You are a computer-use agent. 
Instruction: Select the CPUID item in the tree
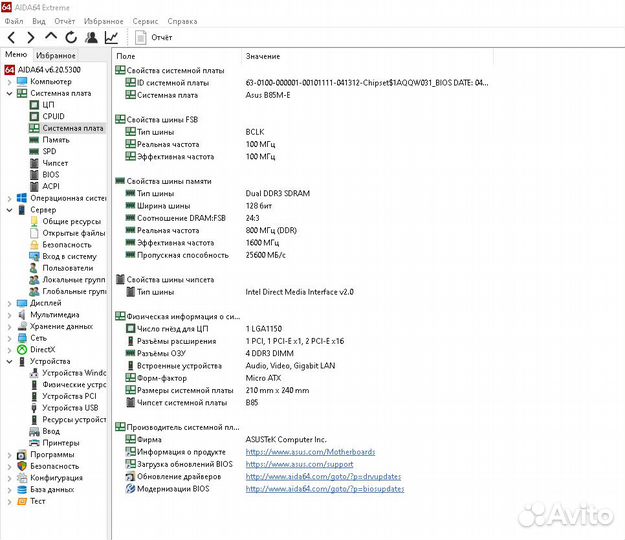[53, 116]
